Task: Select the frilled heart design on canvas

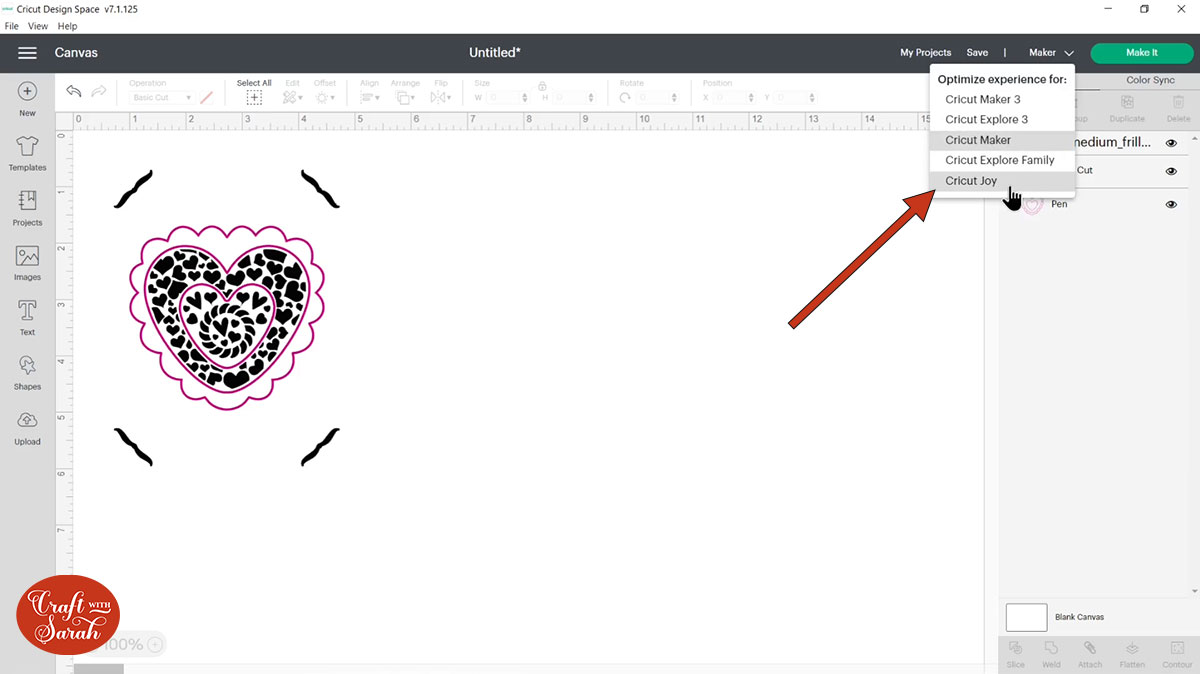Action: point(227,317)
